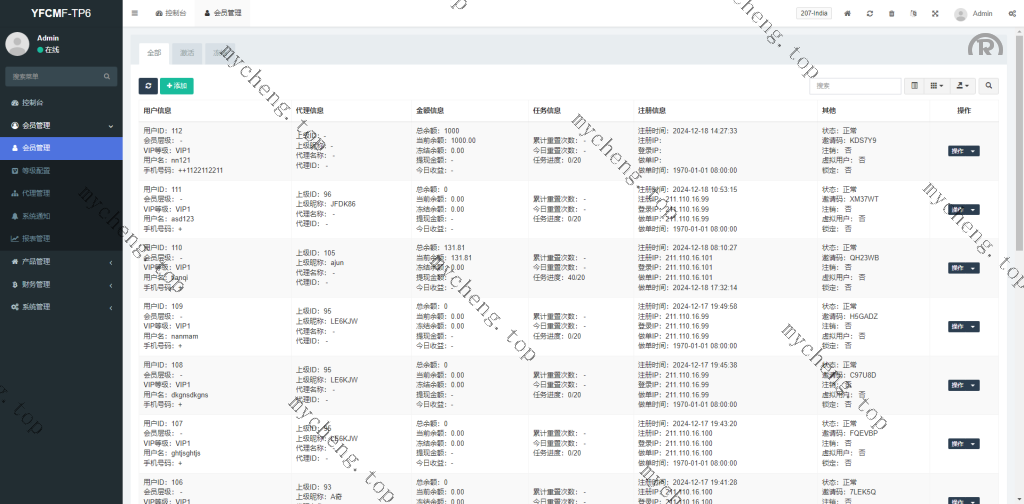Click the home icon in top bar
The width and height of the screenshot is (1024, 504).
click(848, 14)
